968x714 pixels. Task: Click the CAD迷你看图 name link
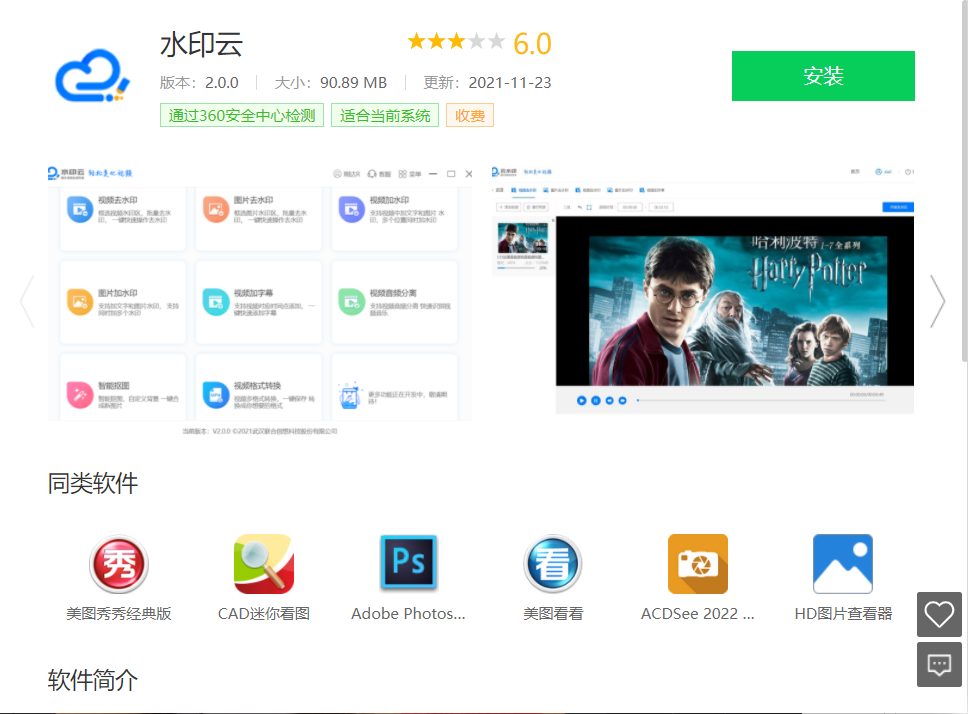pyautogui.click(x=264, y=614)
